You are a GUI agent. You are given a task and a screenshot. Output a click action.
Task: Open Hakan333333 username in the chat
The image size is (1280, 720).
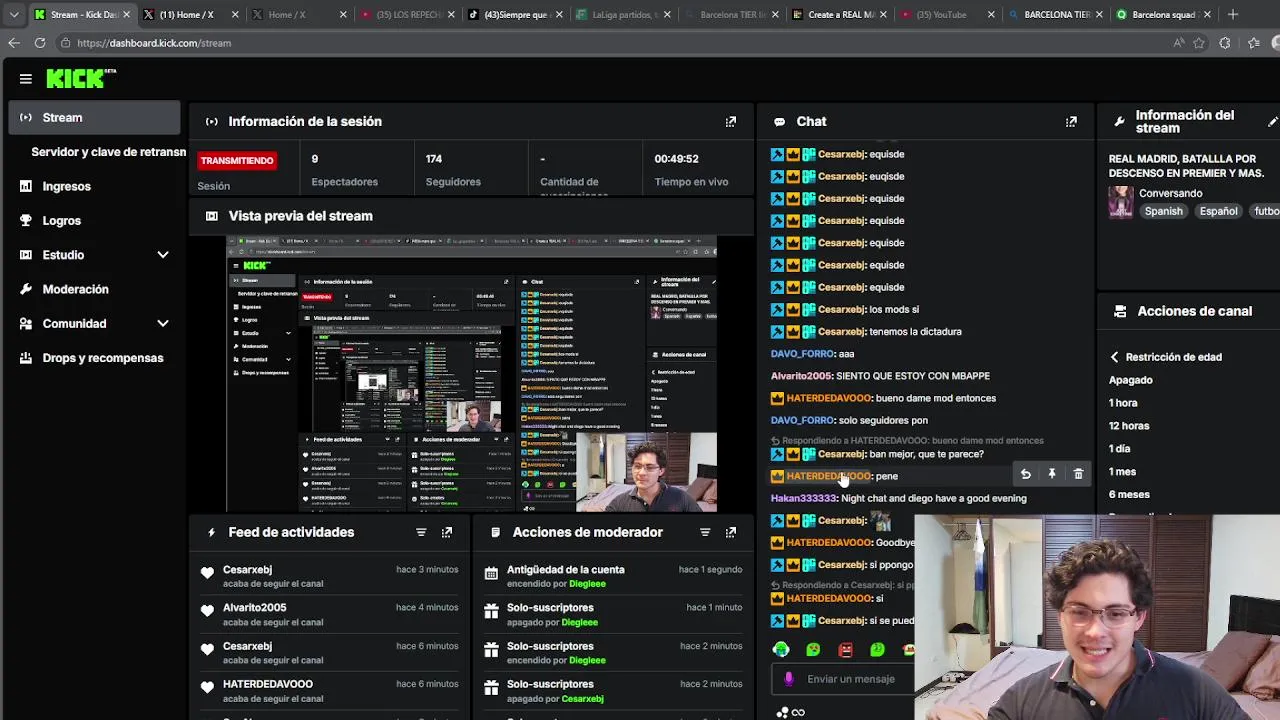coord(803,498)
